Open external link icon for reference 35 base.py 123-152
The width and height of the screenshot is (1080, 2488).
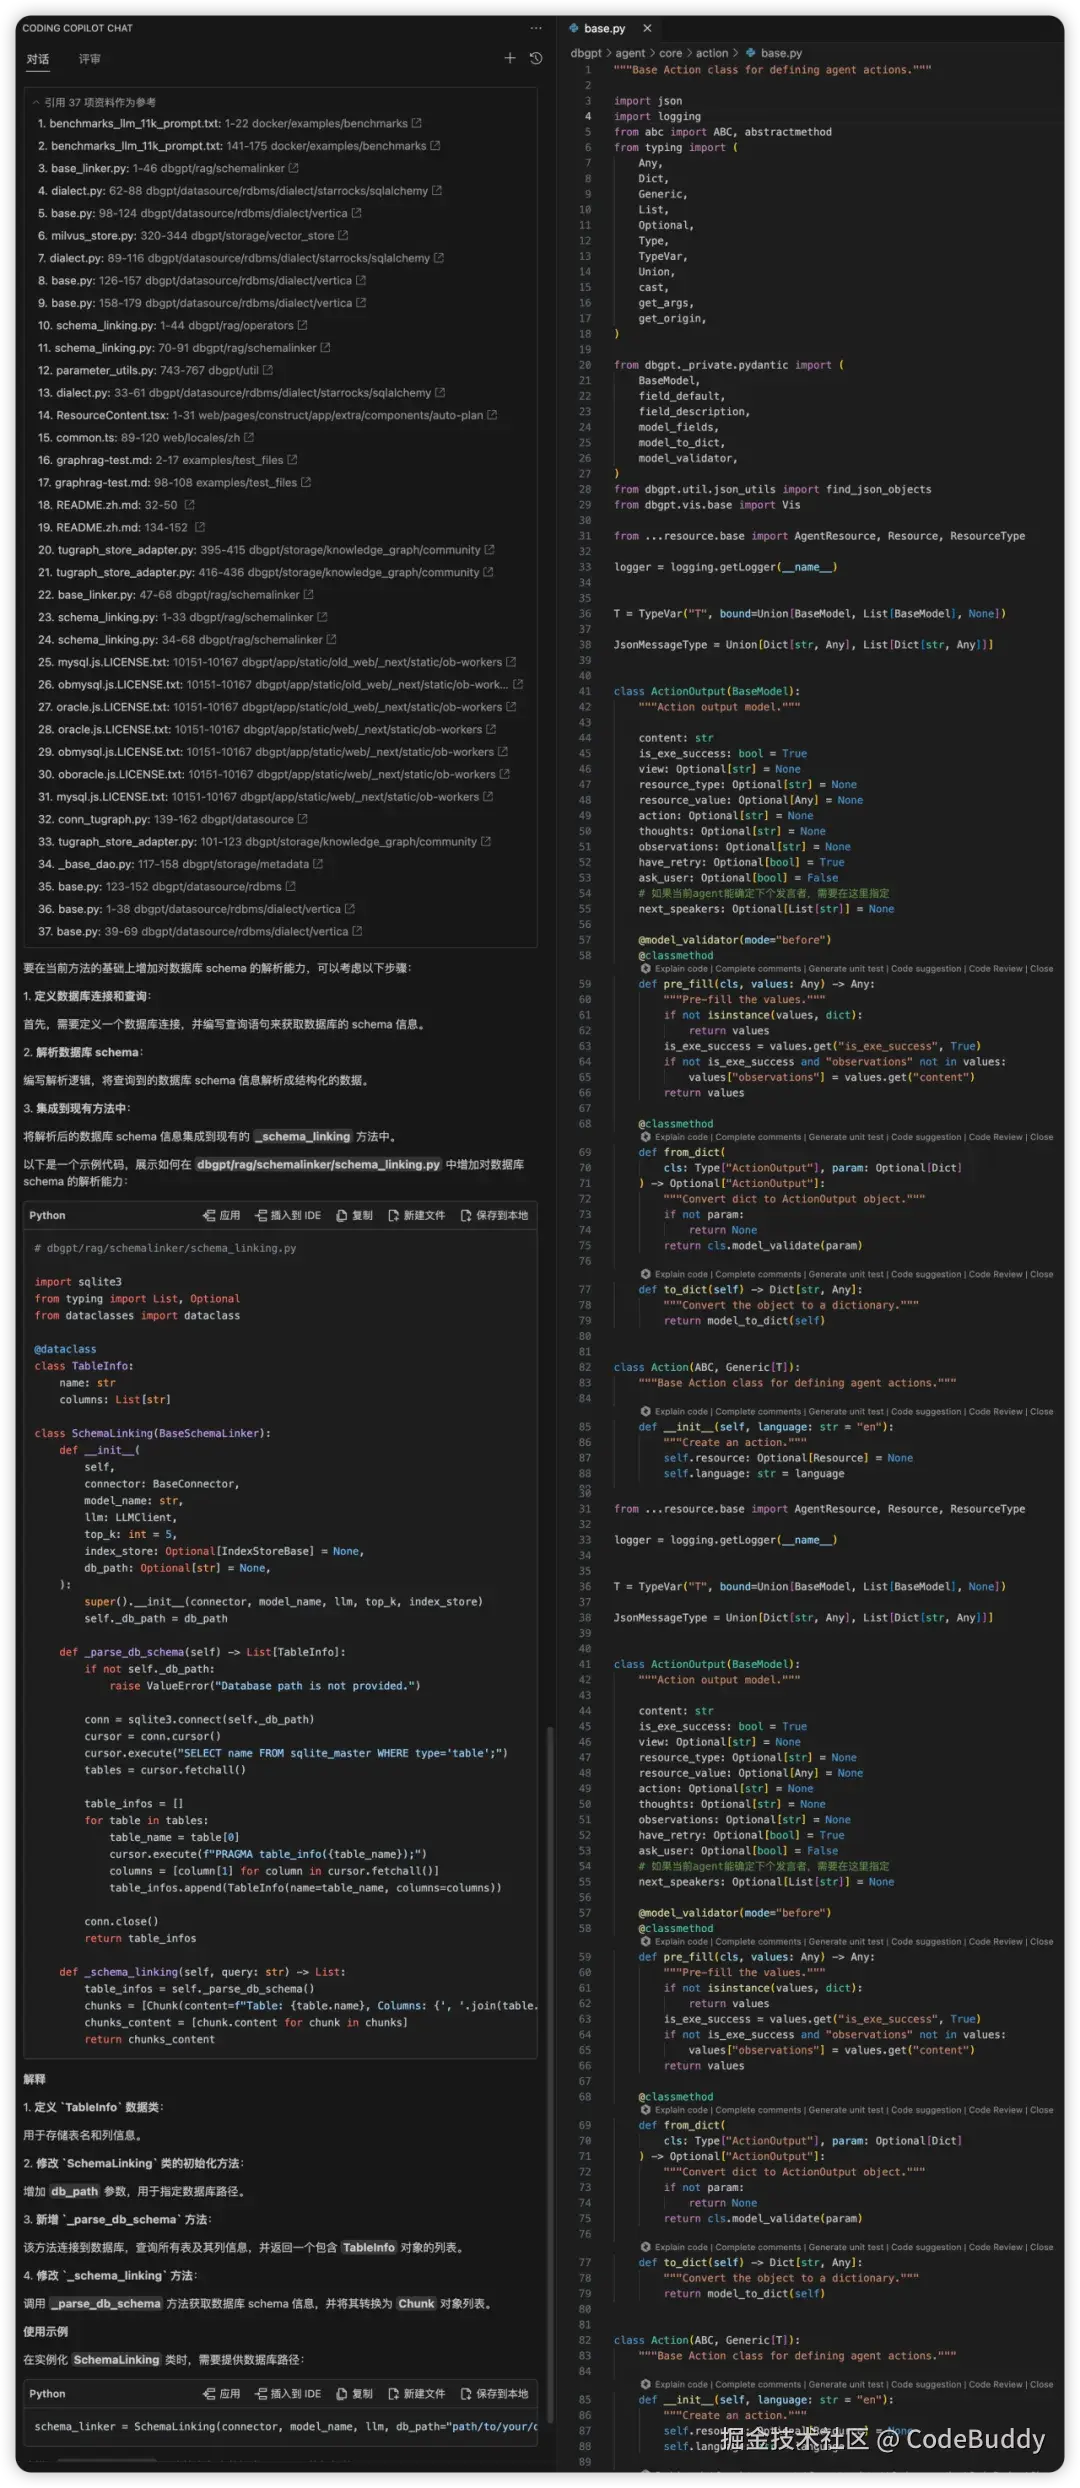tap(291, 887)
